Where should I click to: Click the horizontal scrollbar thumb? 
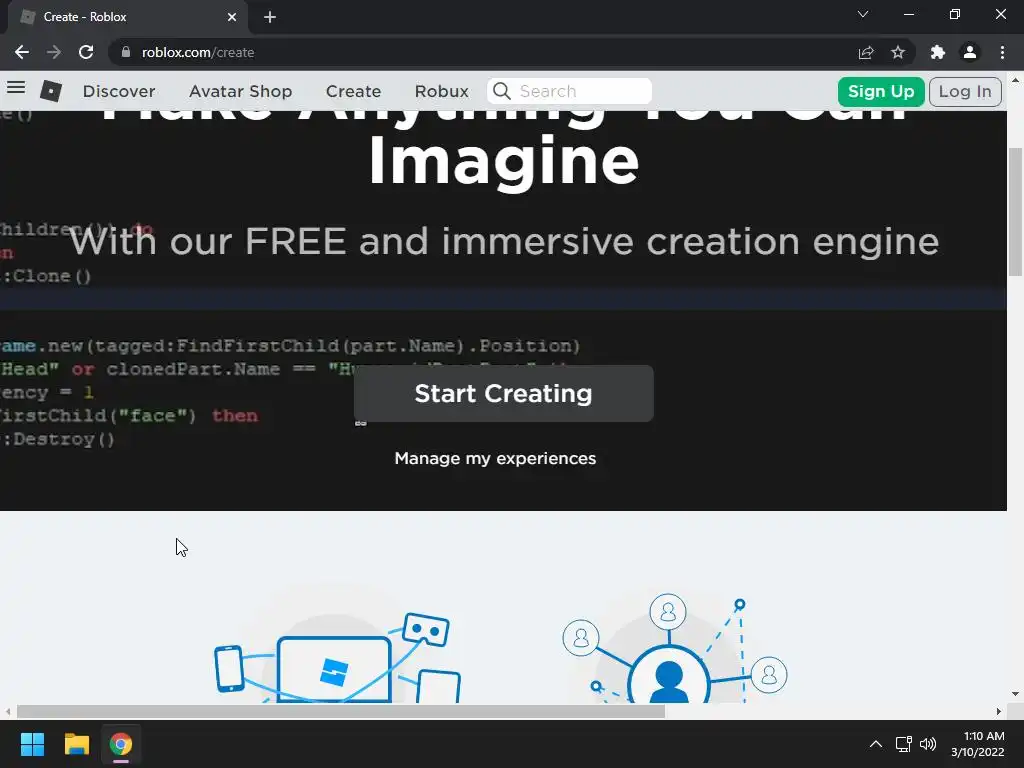pos(341,711)
